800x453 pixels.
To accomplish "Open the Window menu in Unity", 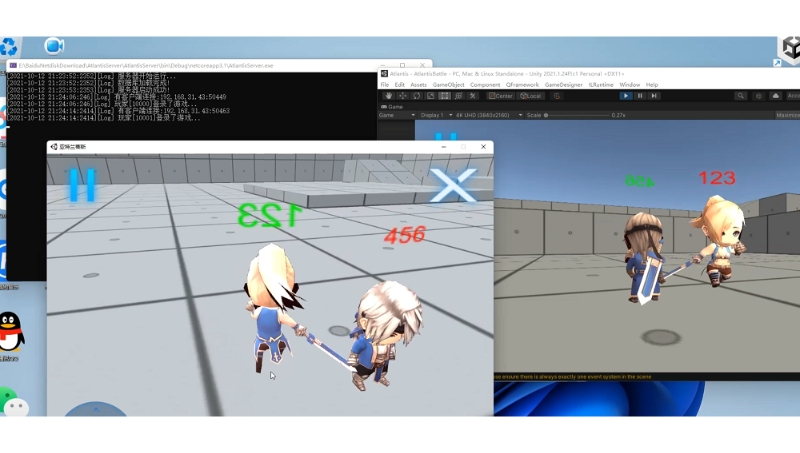I will (x=630, y=85).
